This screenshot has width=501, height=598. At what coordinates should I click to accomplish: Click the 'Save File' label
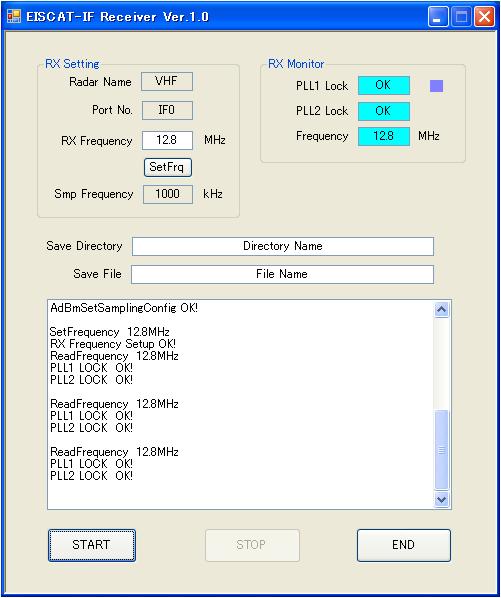97,274
